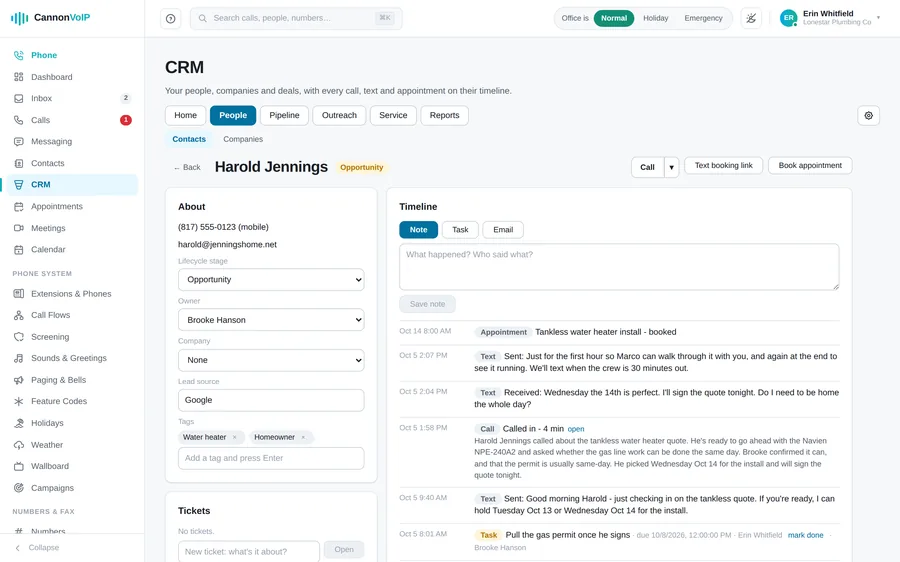Click the Calendar icon in sidebar
Image resolution: width=900 pixels, height=562 pixels.
pos(19,249)
